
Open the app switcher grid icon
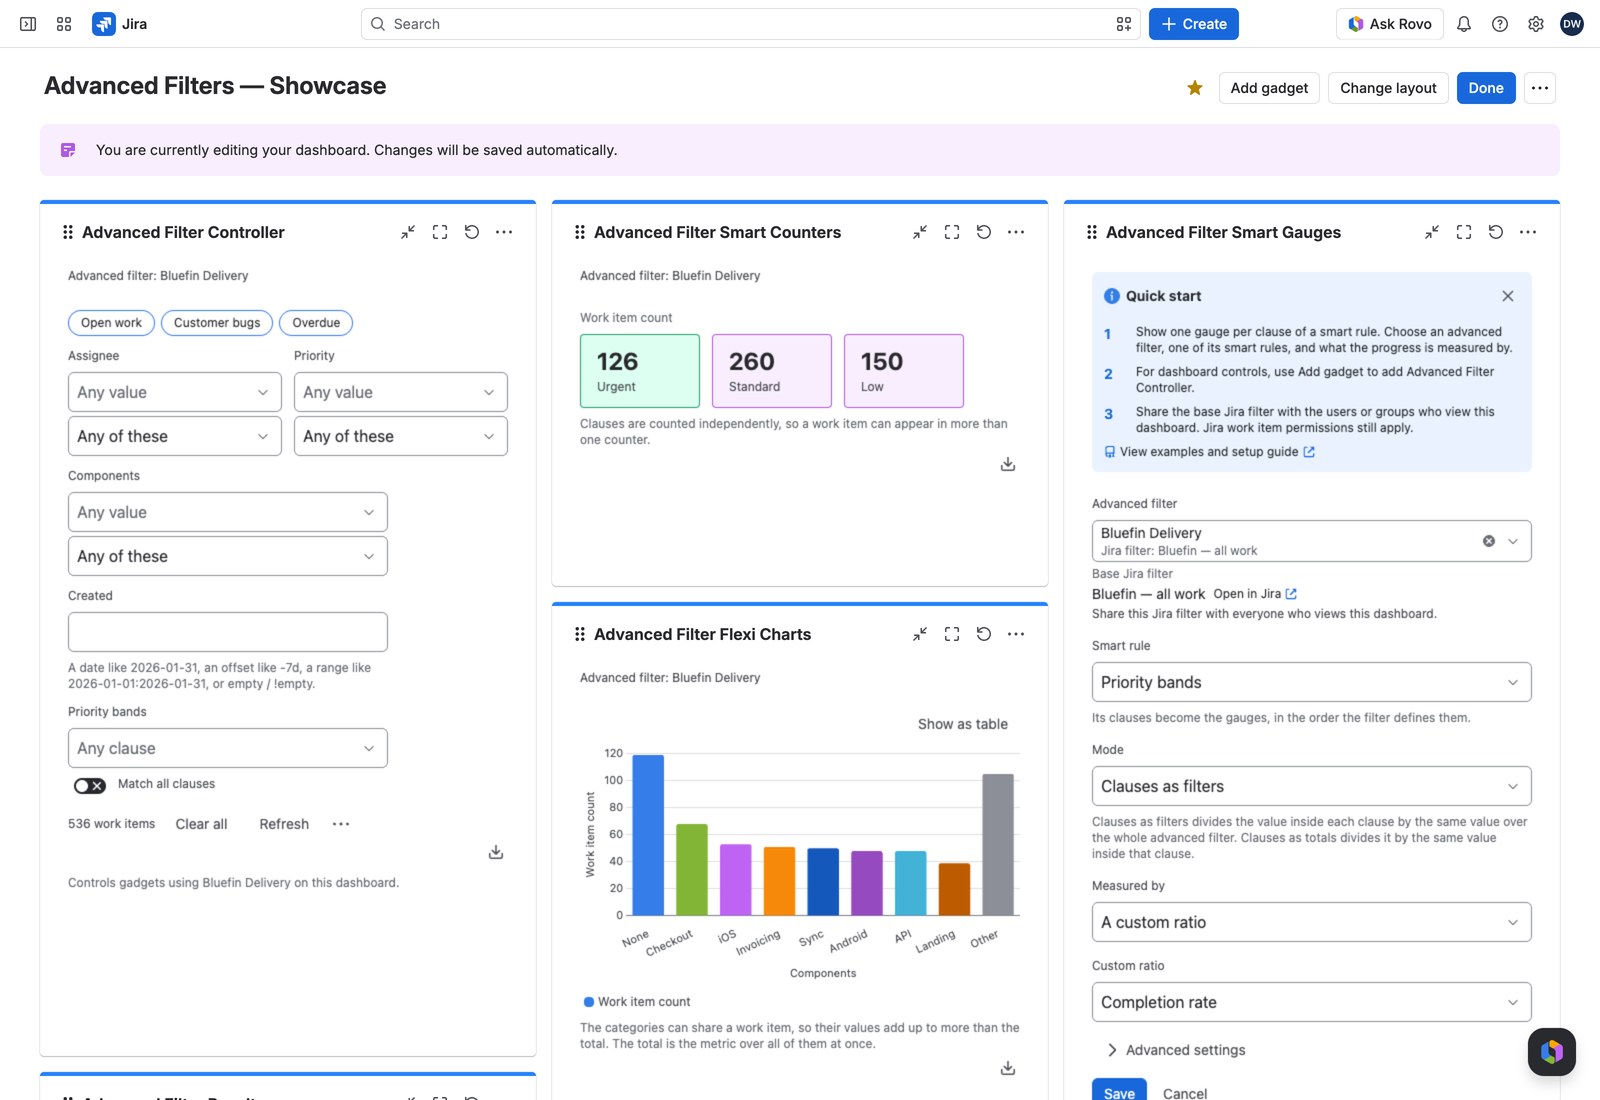tap(64, 24)
